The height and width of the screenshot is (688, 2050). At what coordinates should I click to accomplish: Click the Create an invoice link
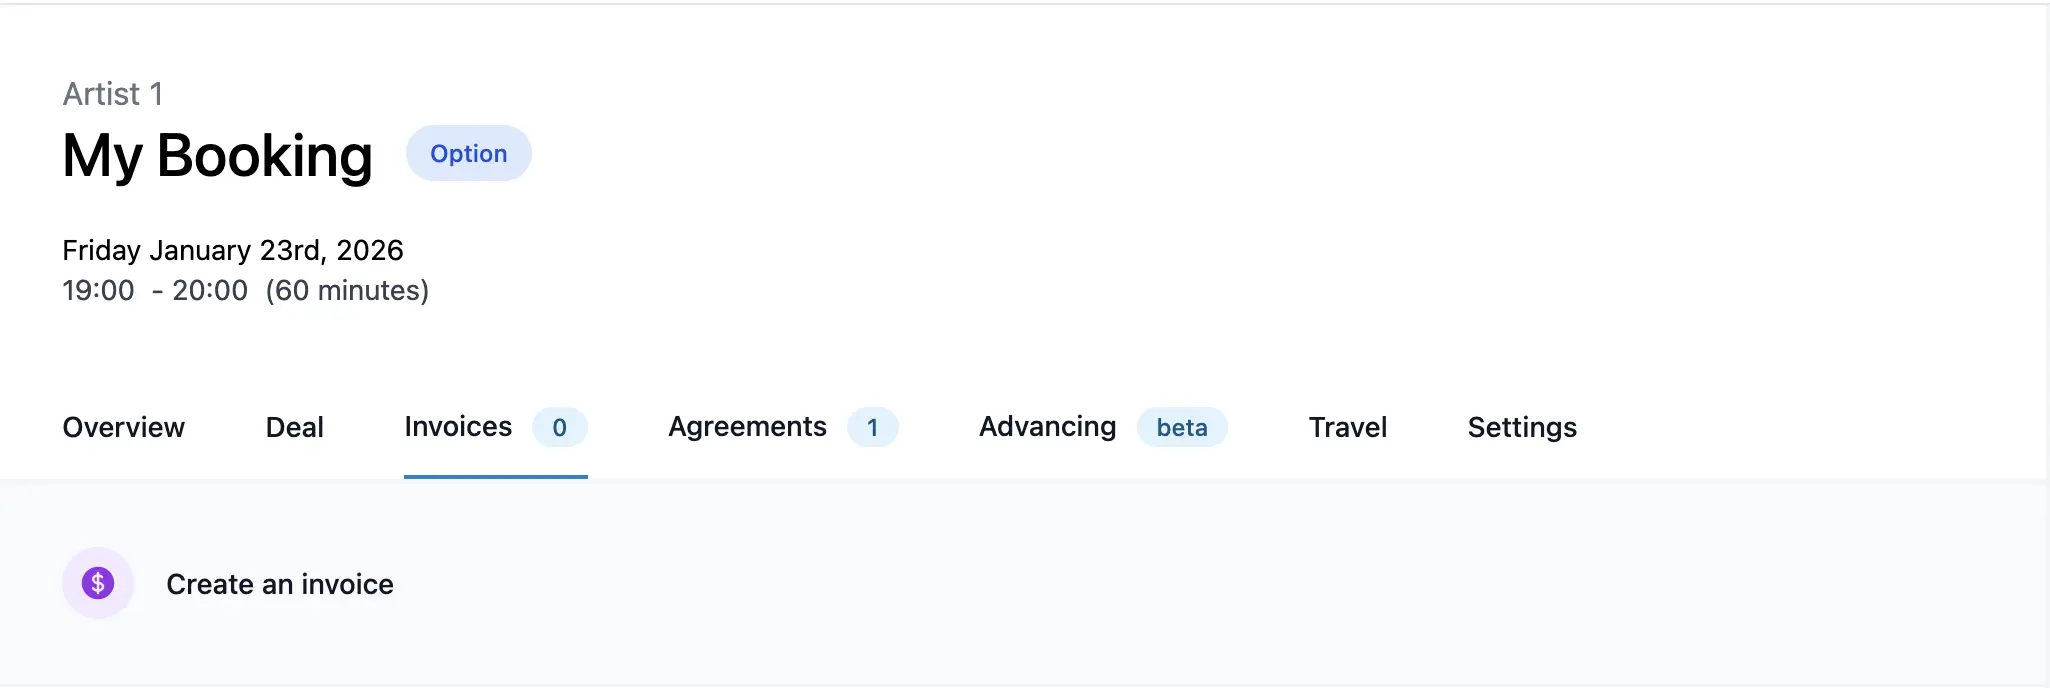point(280,583)
